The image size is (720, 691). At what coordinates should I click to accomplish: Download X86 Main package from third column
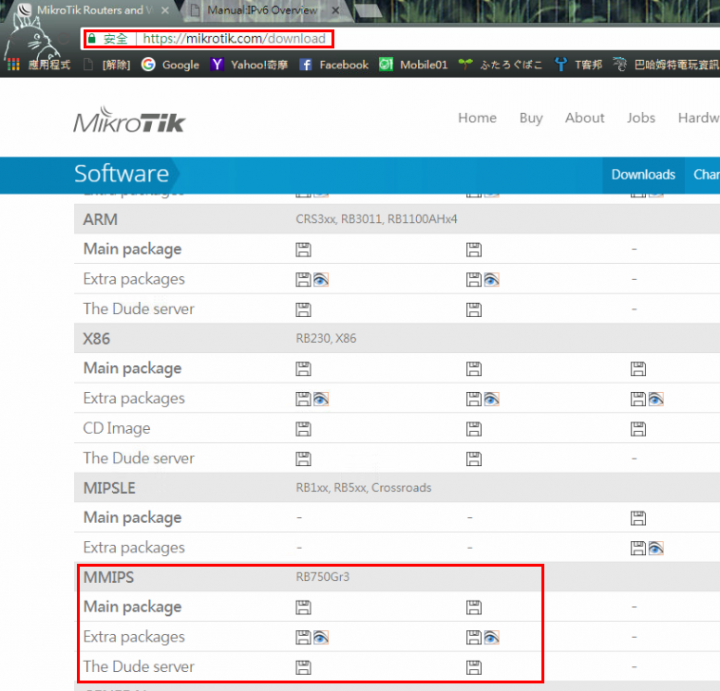[x=638, y=369]
